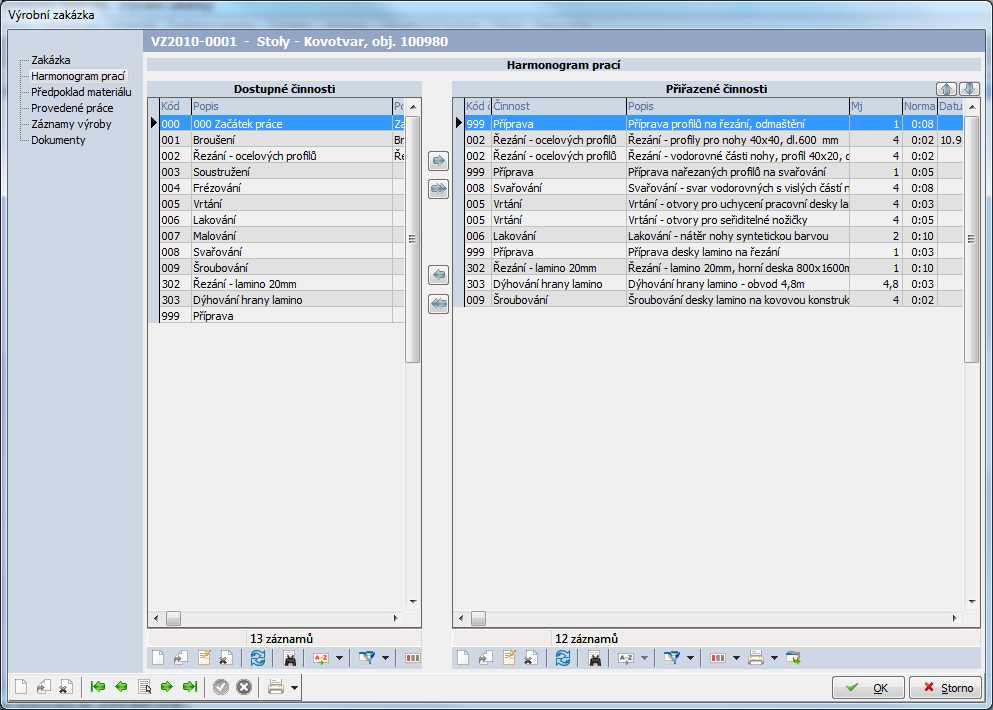Expand filter dropdown in Přiřazené činnosti toolbar
993x710 pixels.
[x=690, y=659]
